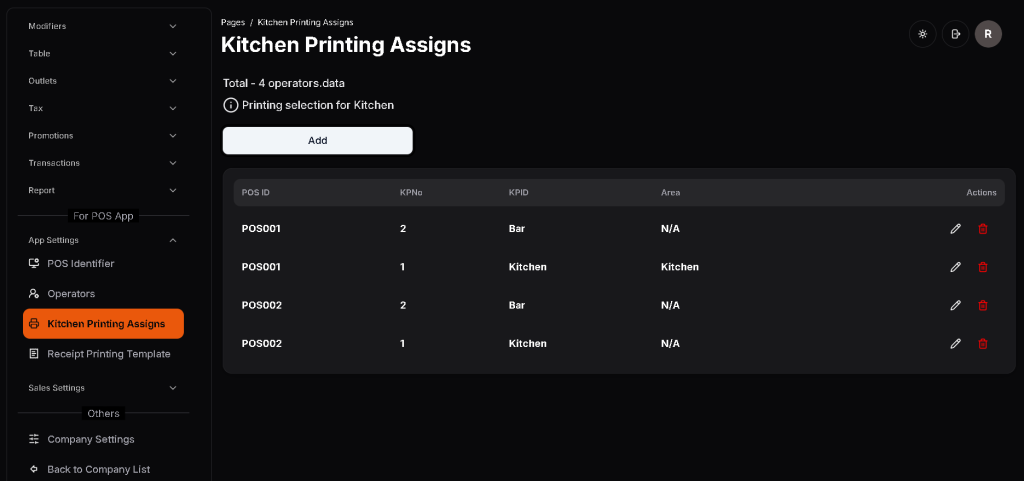The height and width of the screenshot is (481, 1024).
Task: Expand the Report section chevron
Action: coord(173,190)
